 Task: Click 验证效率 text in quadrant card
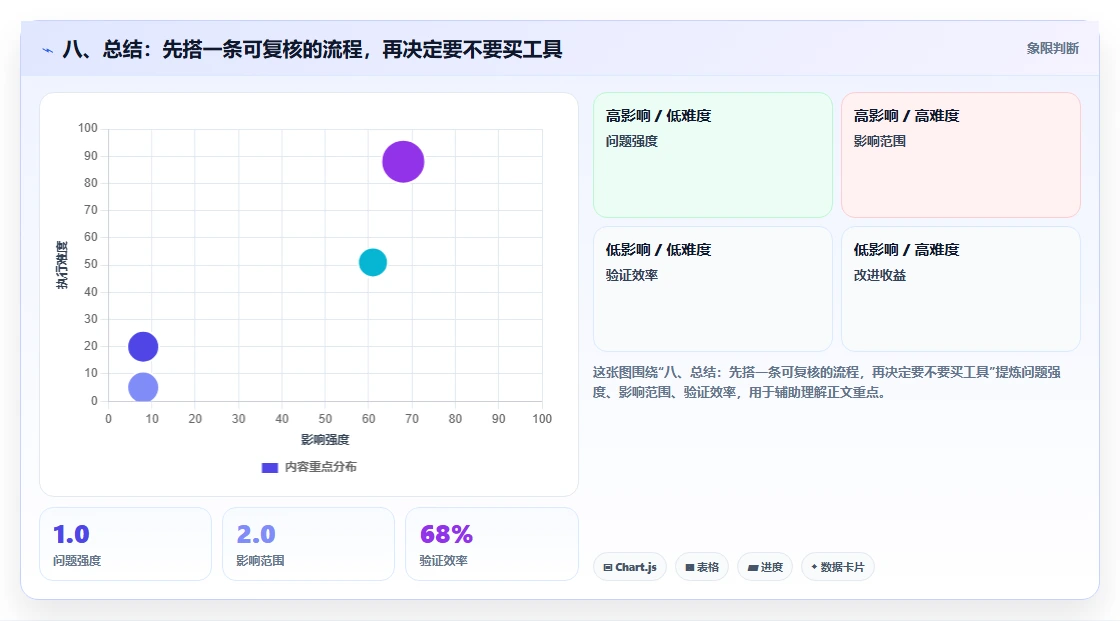tap(631, 275)
